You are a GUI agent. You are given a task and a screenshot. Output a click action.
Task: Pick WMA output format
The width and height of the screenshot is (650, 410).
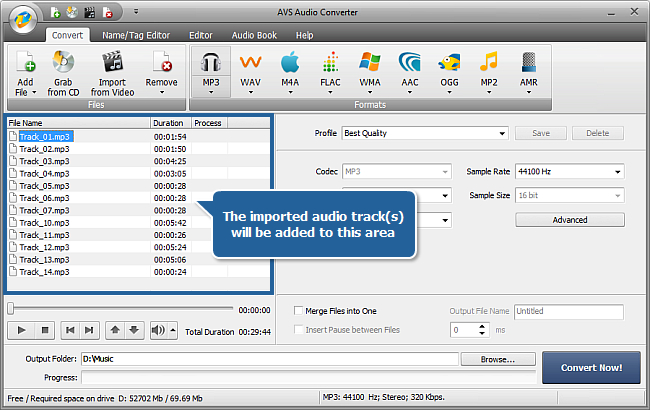coord(370,71)
